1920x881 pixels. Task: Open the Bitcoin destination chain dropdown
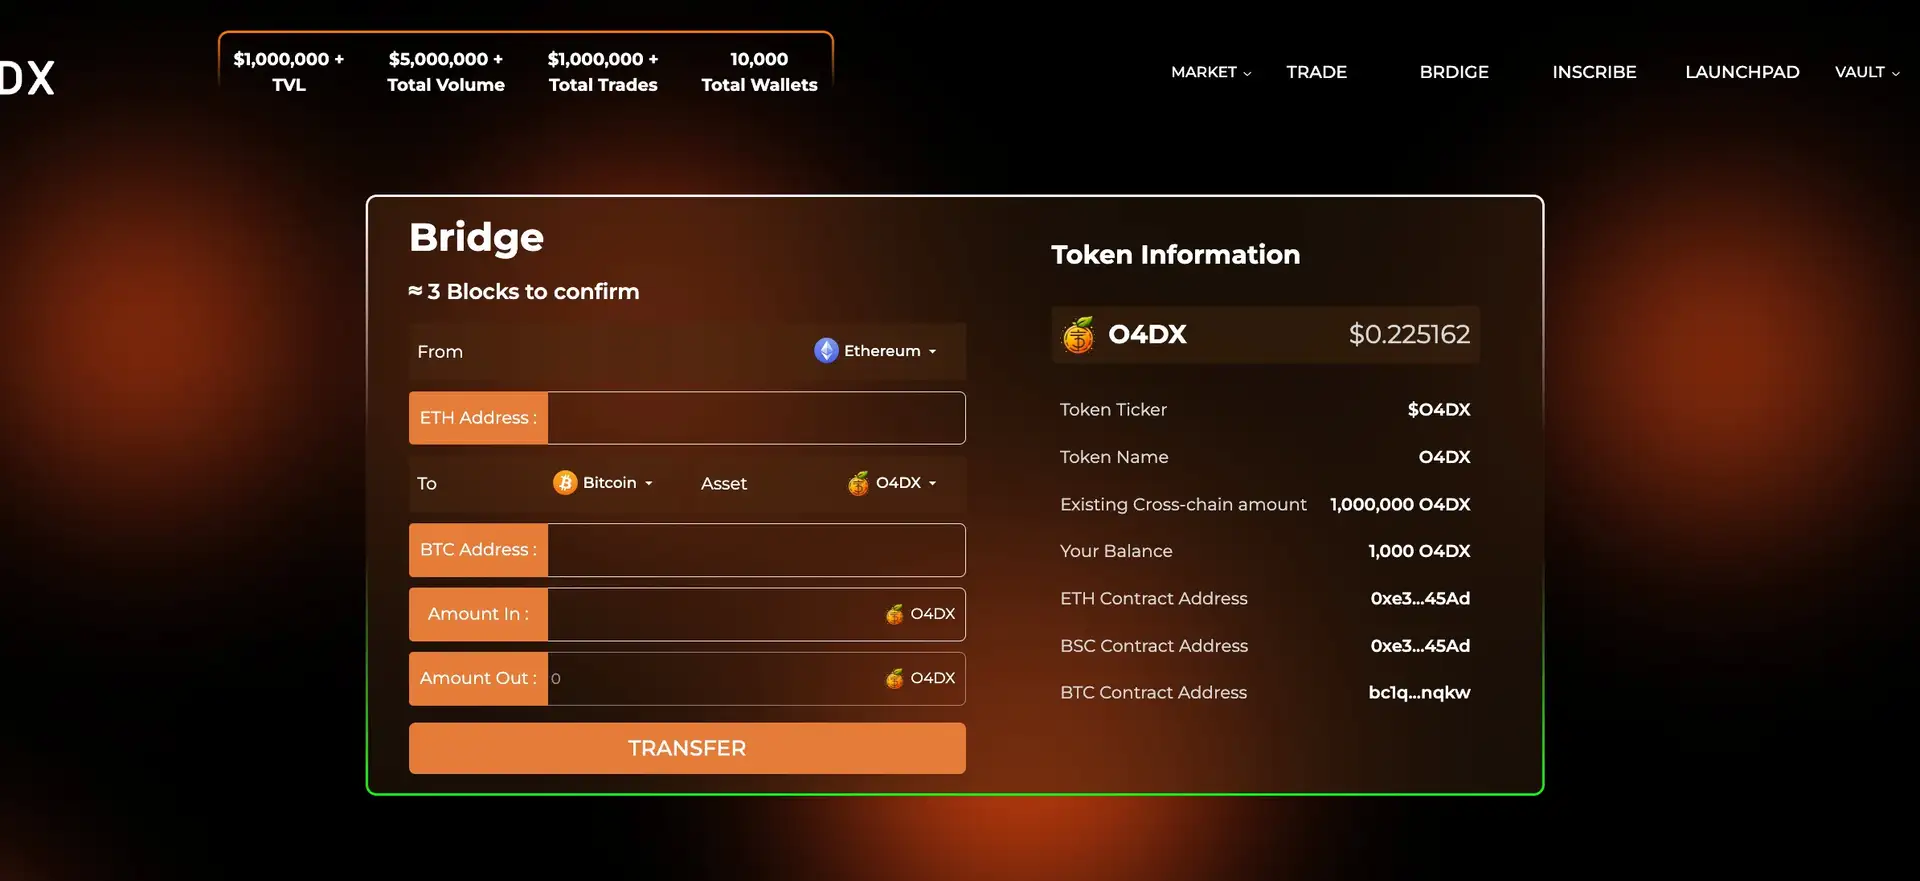click(x=606, y=483)
